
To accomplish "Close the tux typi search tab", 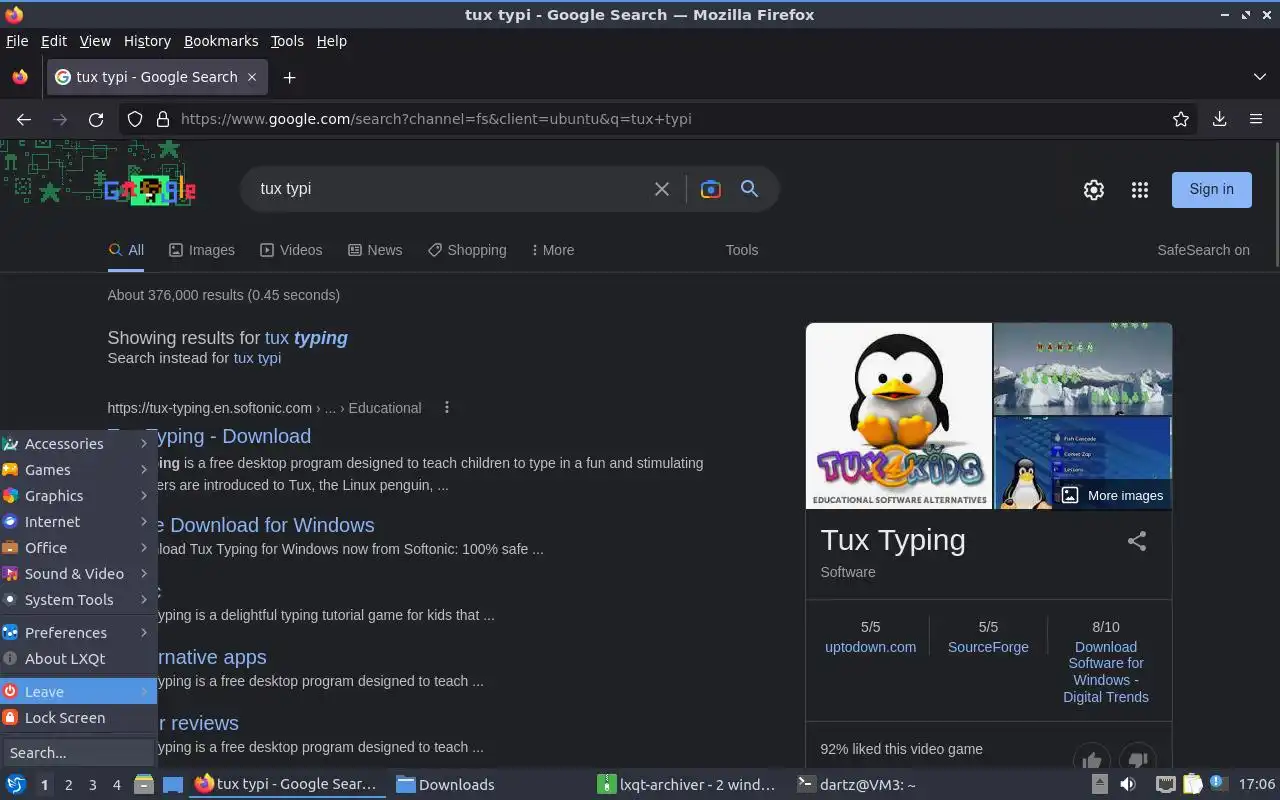I will (252, 77).
